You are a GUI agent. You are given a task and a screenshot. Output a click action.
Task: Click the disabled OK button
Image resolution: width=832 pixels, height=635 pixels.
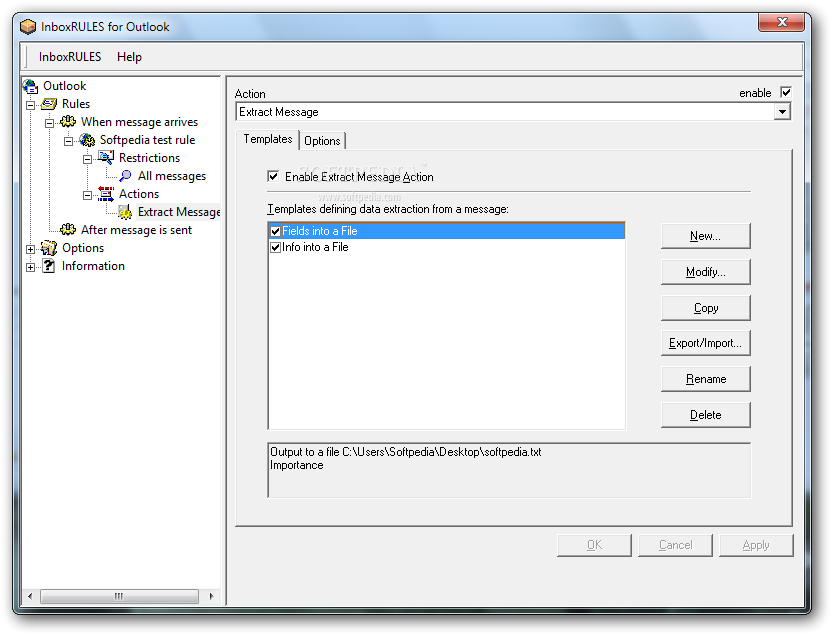click(x=594, y=545)
